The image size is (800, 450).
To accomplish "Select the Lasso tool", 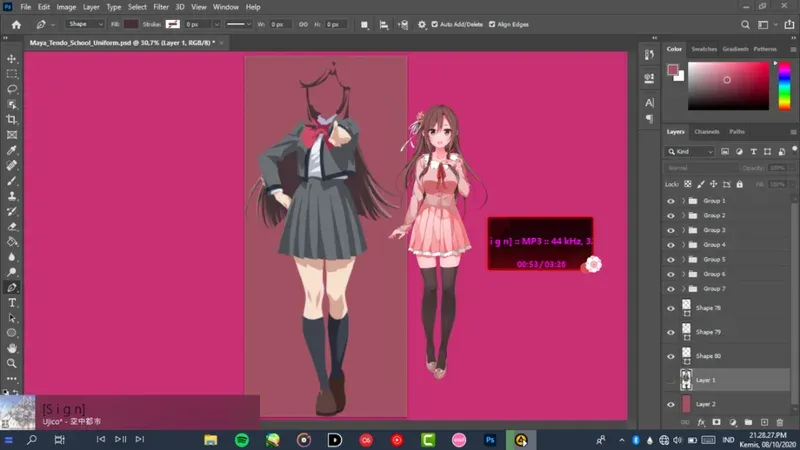I will click(x=12, y=89).
